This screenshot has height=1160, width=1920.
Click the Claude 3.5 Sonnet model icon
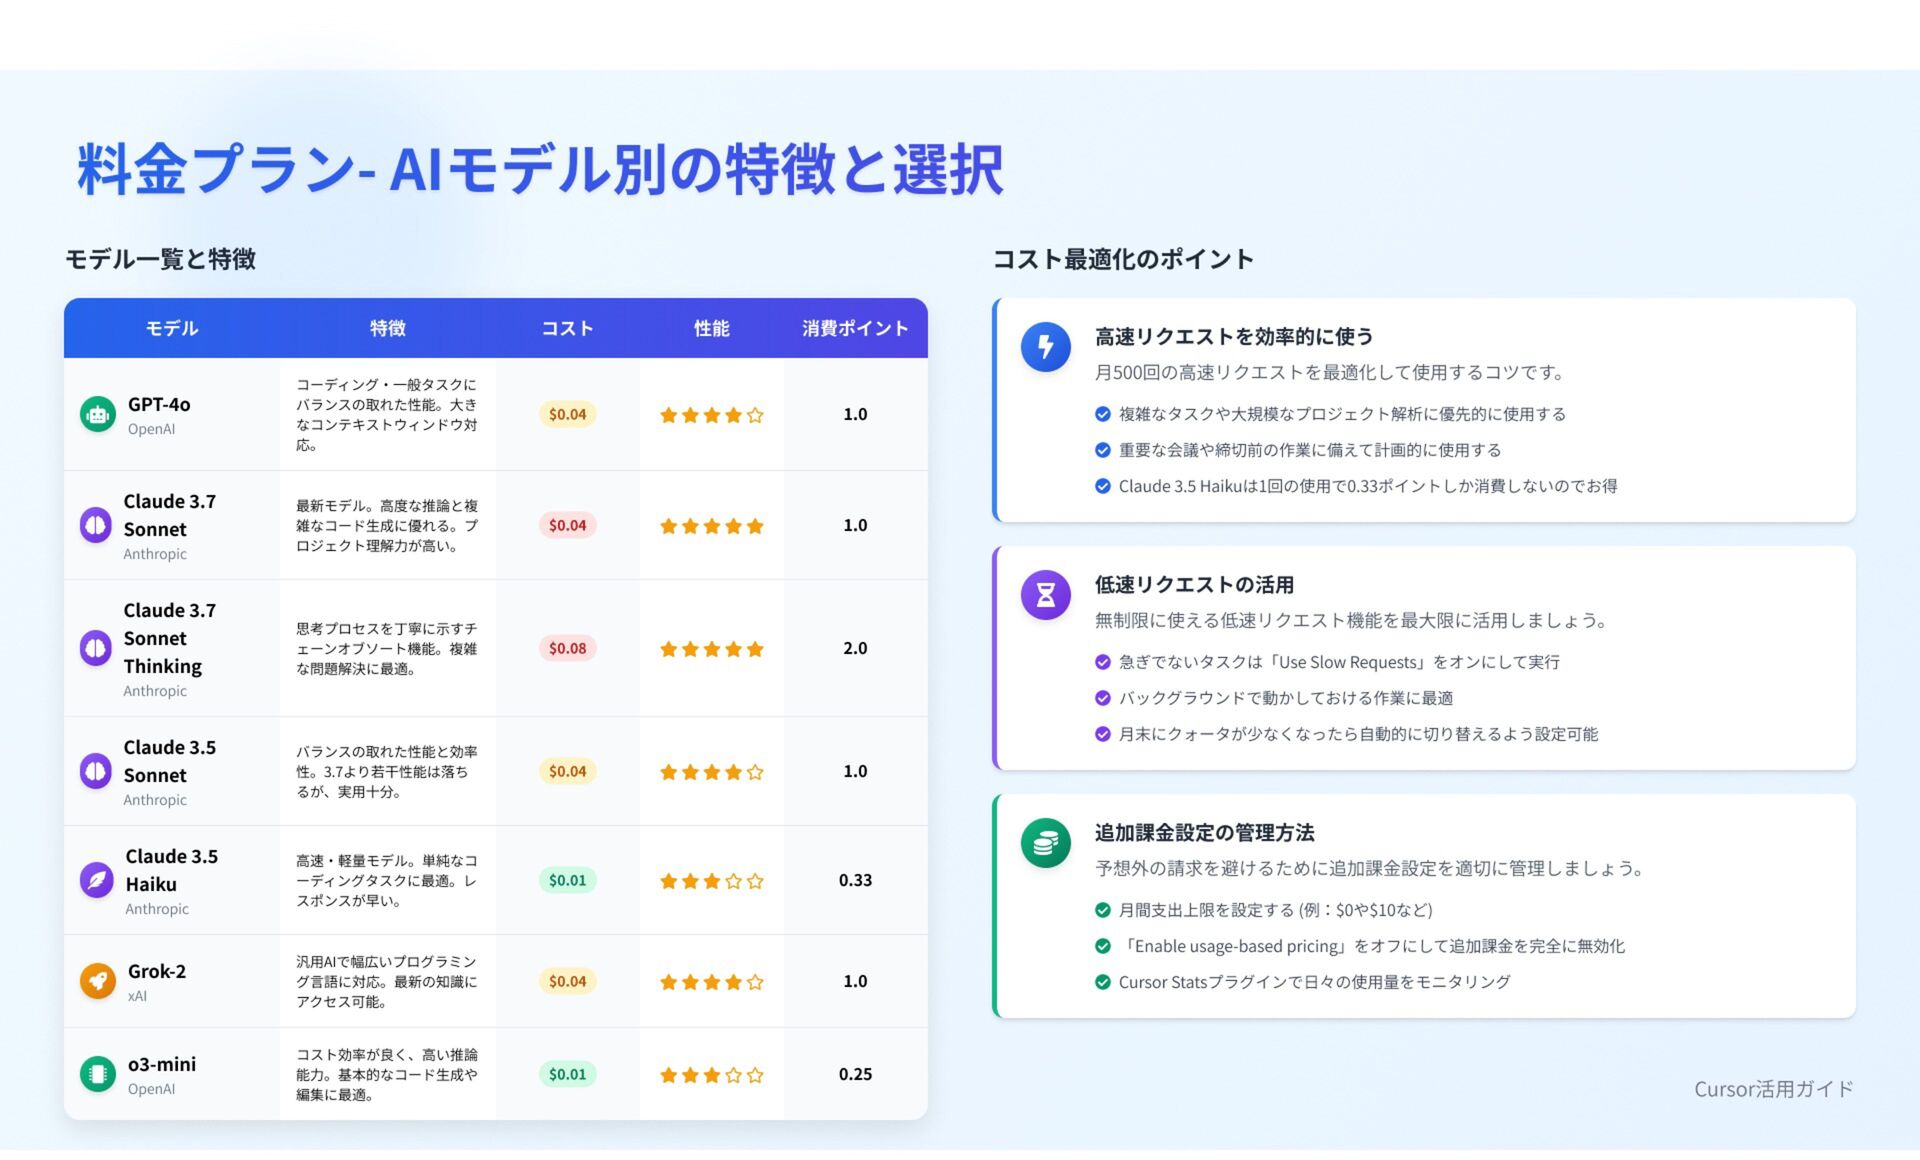pyautogui.click(x=95, y=771)
